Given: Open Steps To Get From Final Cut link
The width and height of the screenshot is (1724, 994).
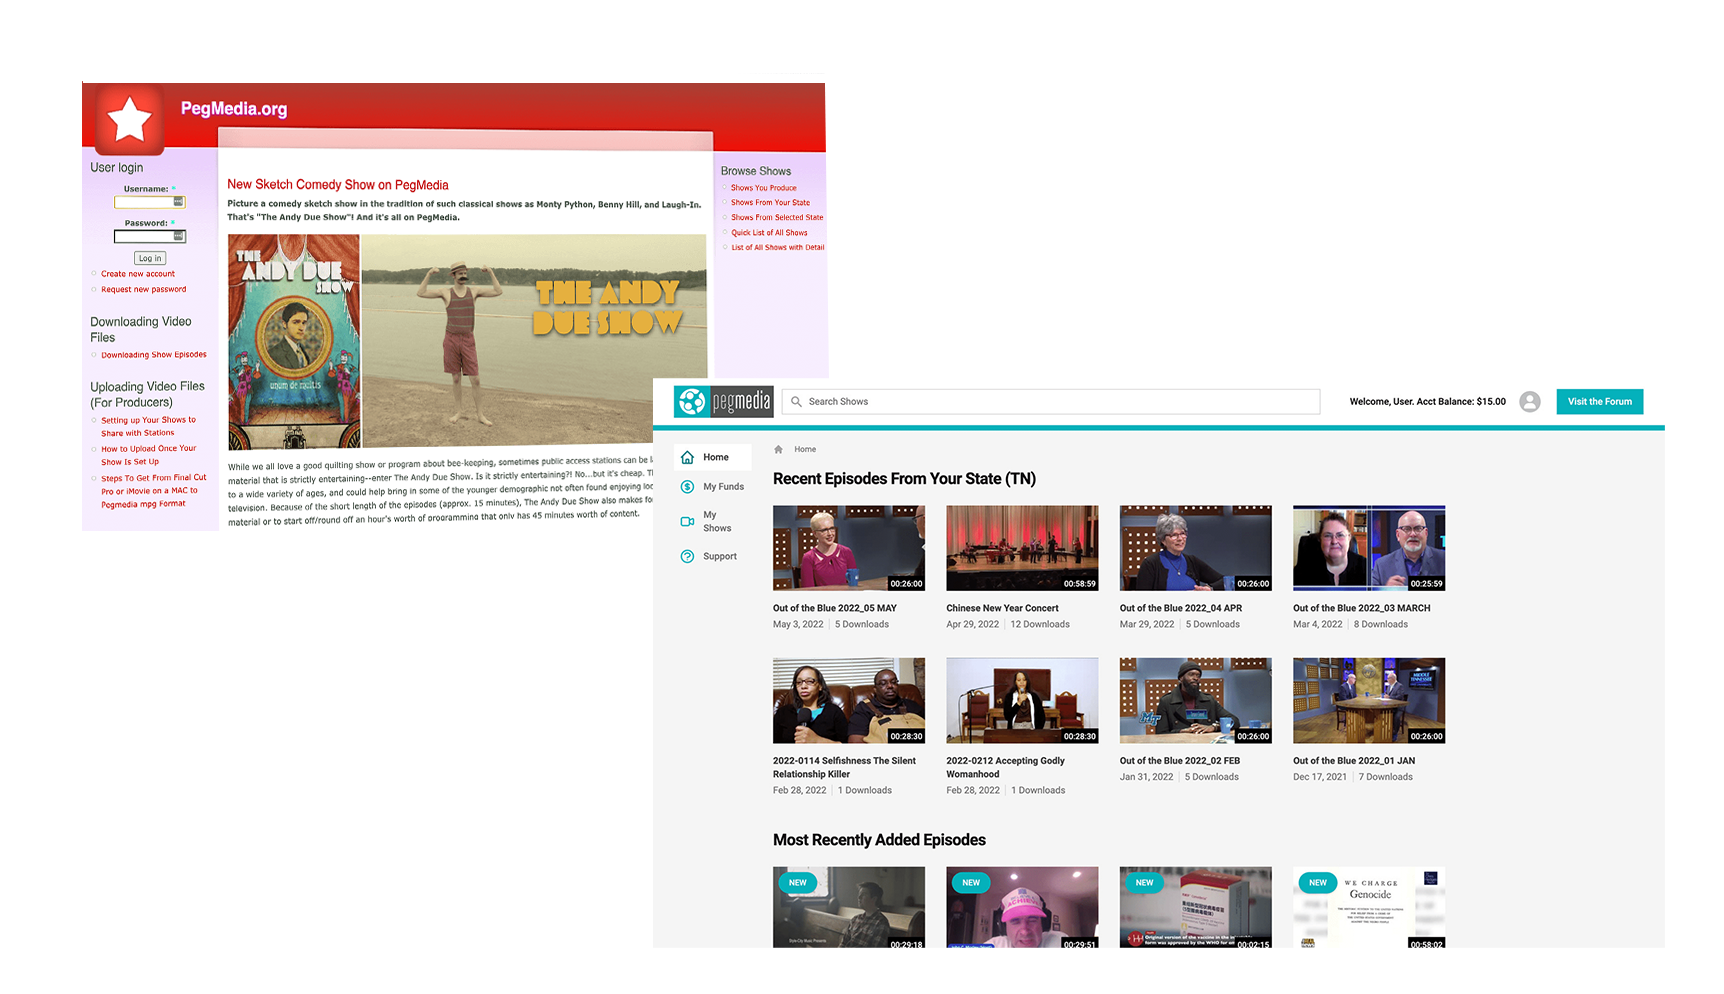Looking at the screenshot, I should point(153,491).
